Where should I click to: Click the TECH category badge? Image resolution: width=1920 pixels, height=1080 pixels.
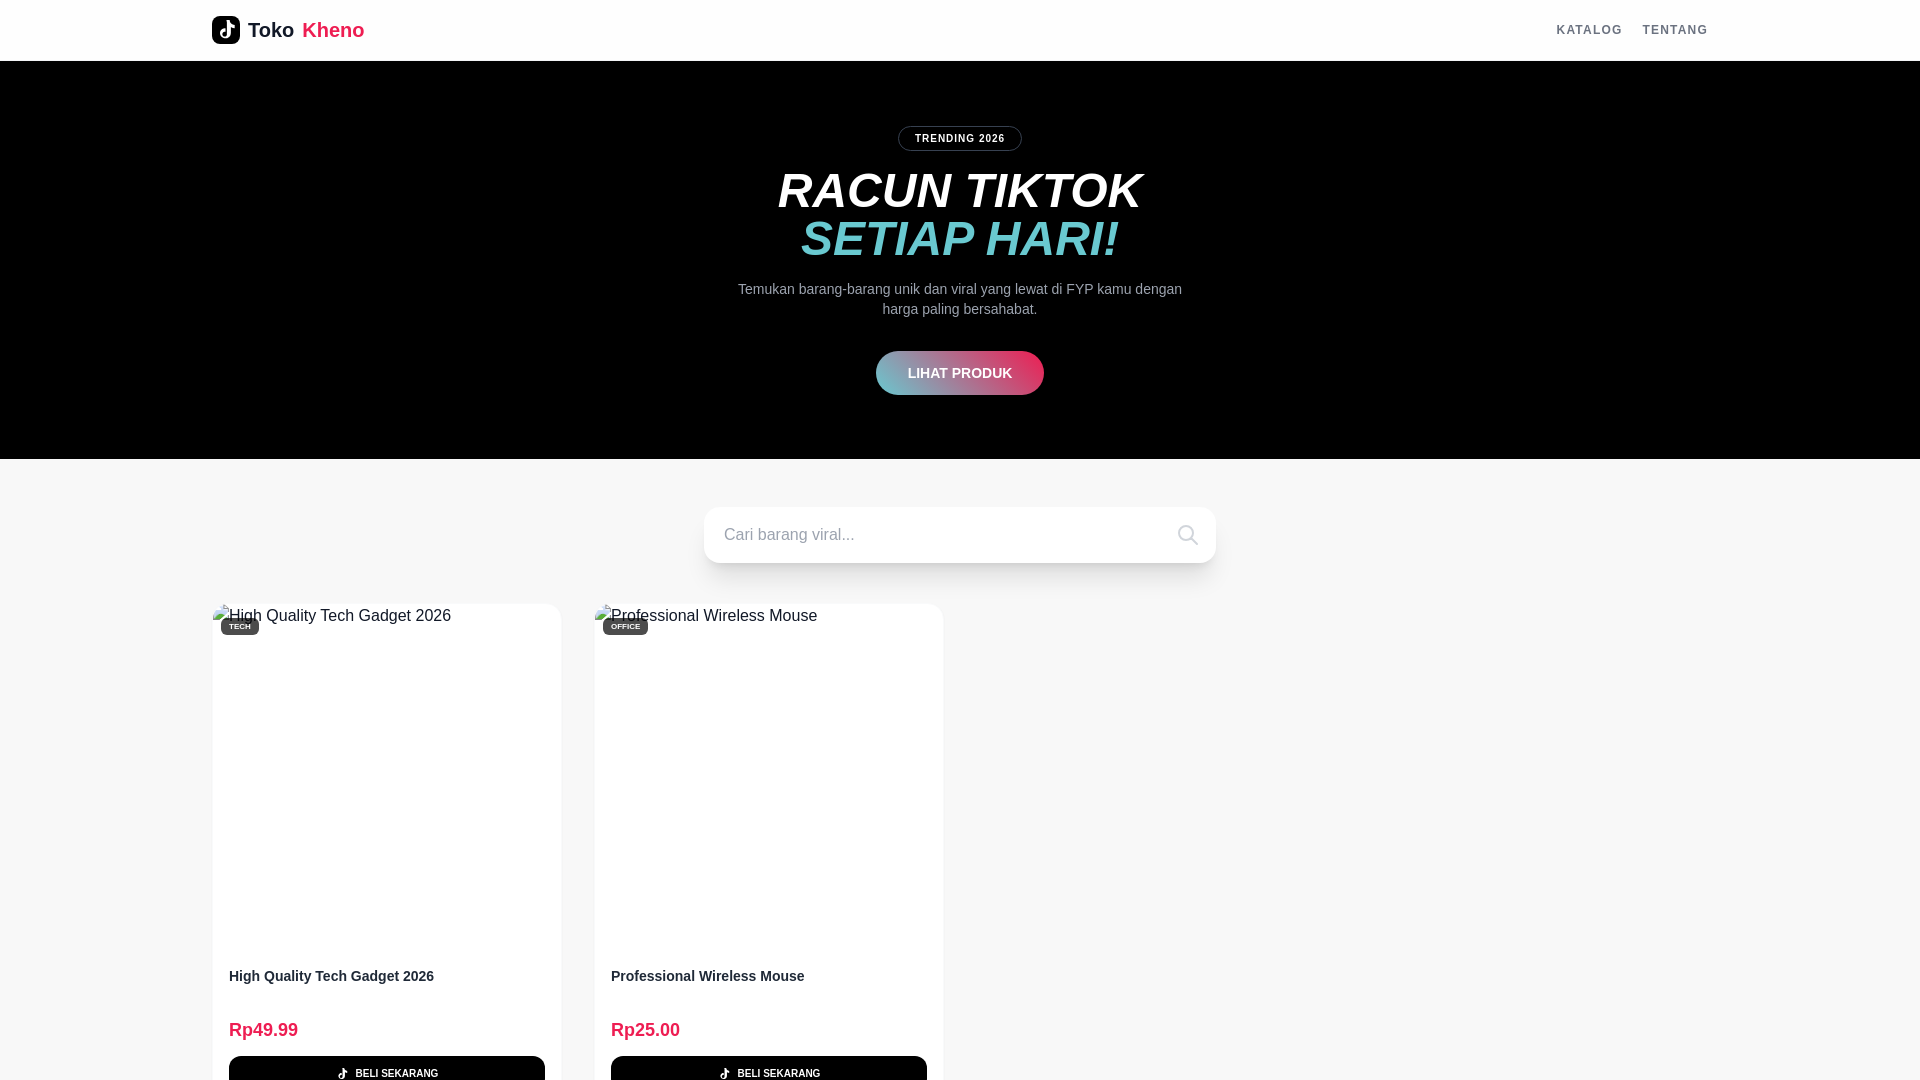coord(240,627)
